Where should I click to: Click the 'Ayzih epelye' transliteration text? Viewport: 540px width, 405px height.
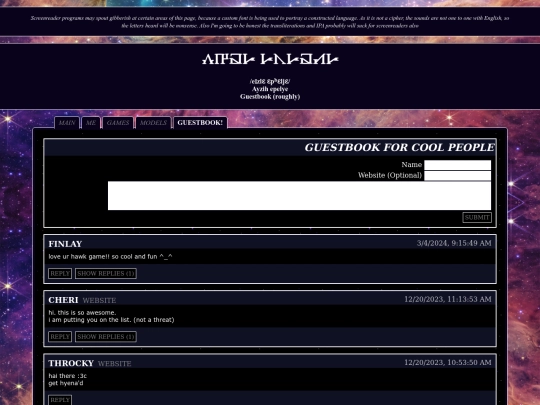pyautogui.click(x=270, y=89)
